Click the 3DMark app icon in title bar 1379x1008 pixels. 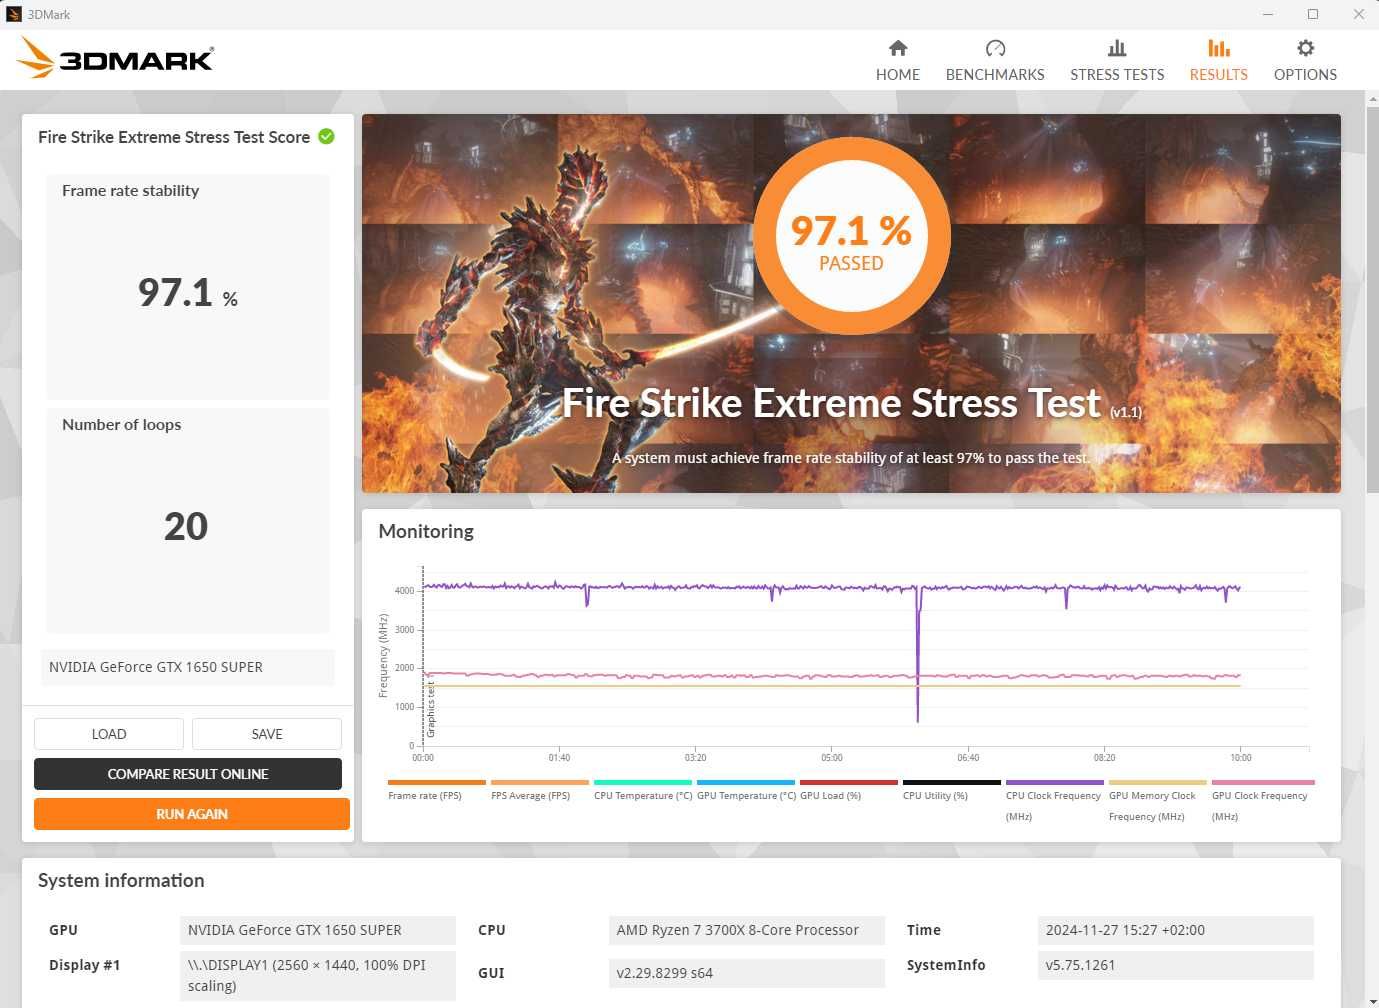(14, 14)
